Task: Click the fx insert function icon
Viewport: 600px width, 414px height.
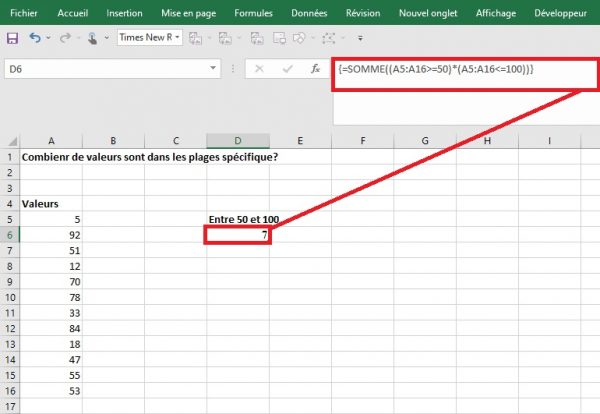Action: 315,69
